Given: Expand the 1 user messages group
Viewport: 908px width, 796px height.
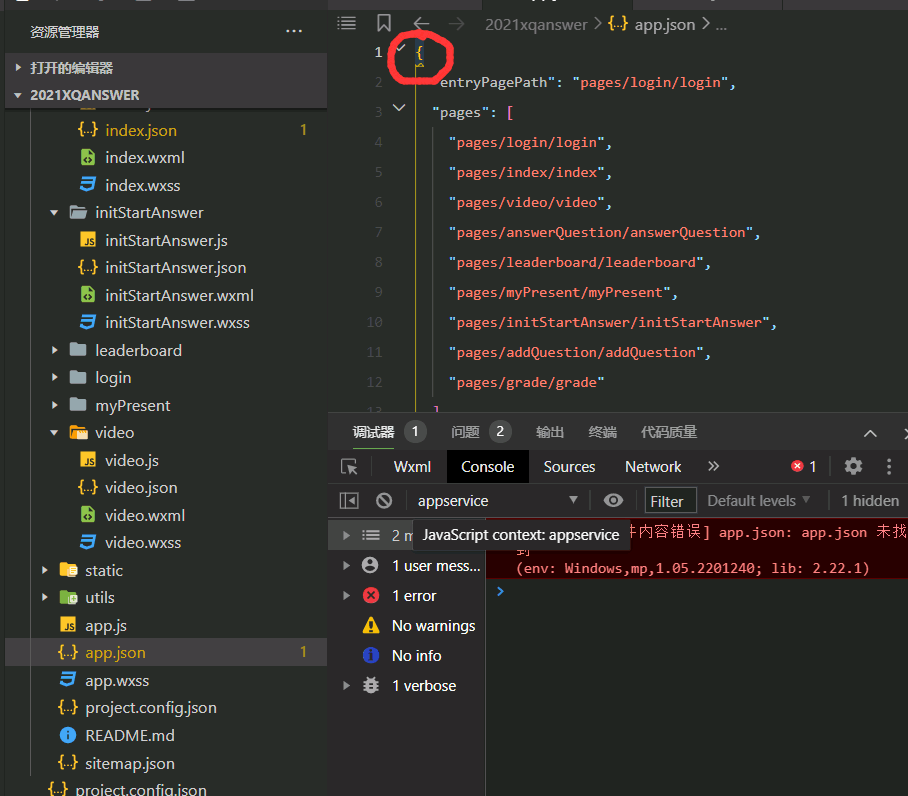Looking at the screenshot, I should [x=347, y=566].
